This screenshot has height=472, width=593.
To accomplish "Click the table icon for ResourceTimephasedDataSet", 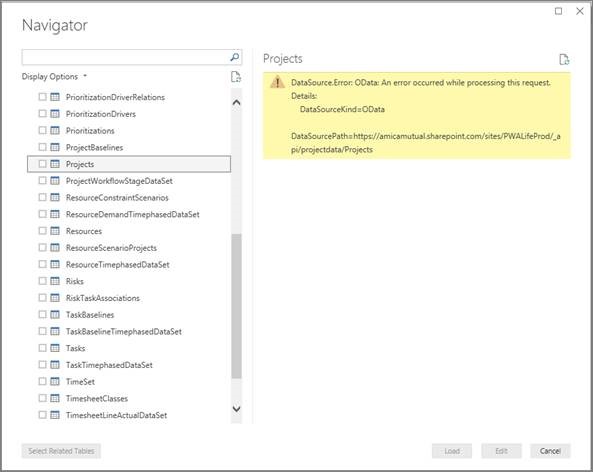I will tap(55, 264).
